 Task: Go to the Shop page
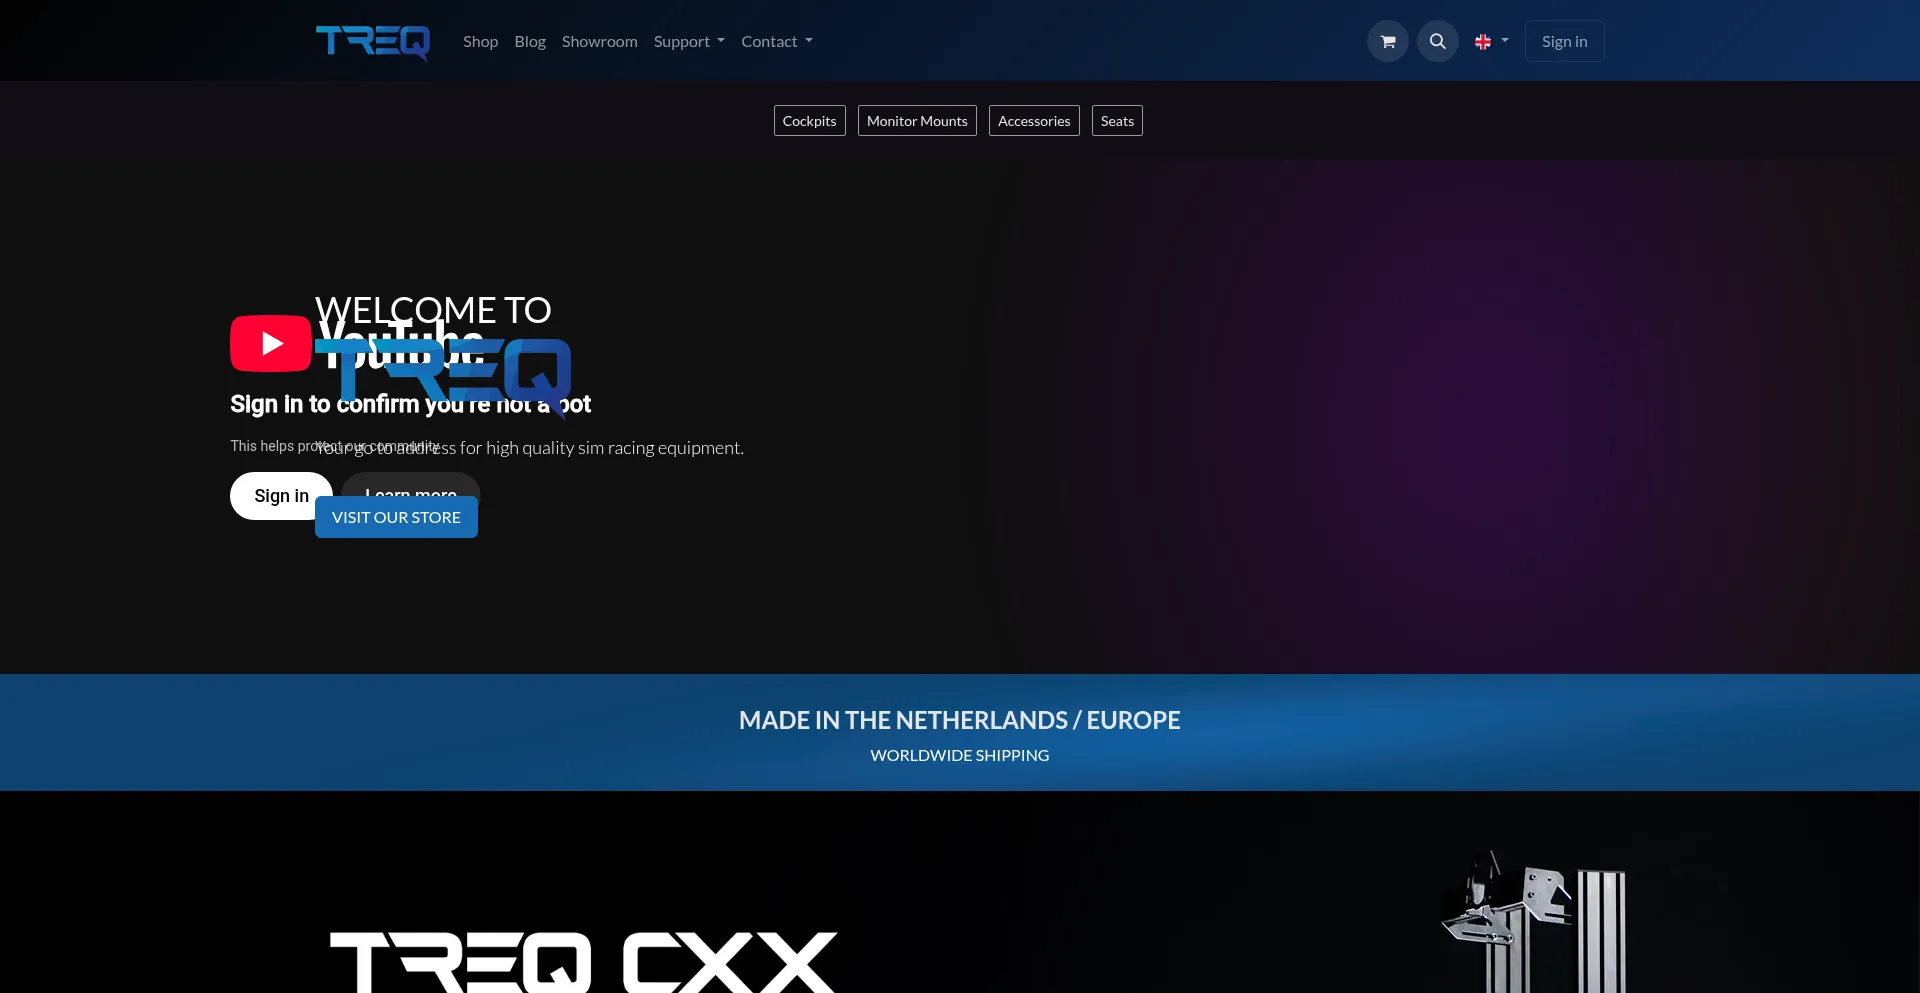pos(480,41)
